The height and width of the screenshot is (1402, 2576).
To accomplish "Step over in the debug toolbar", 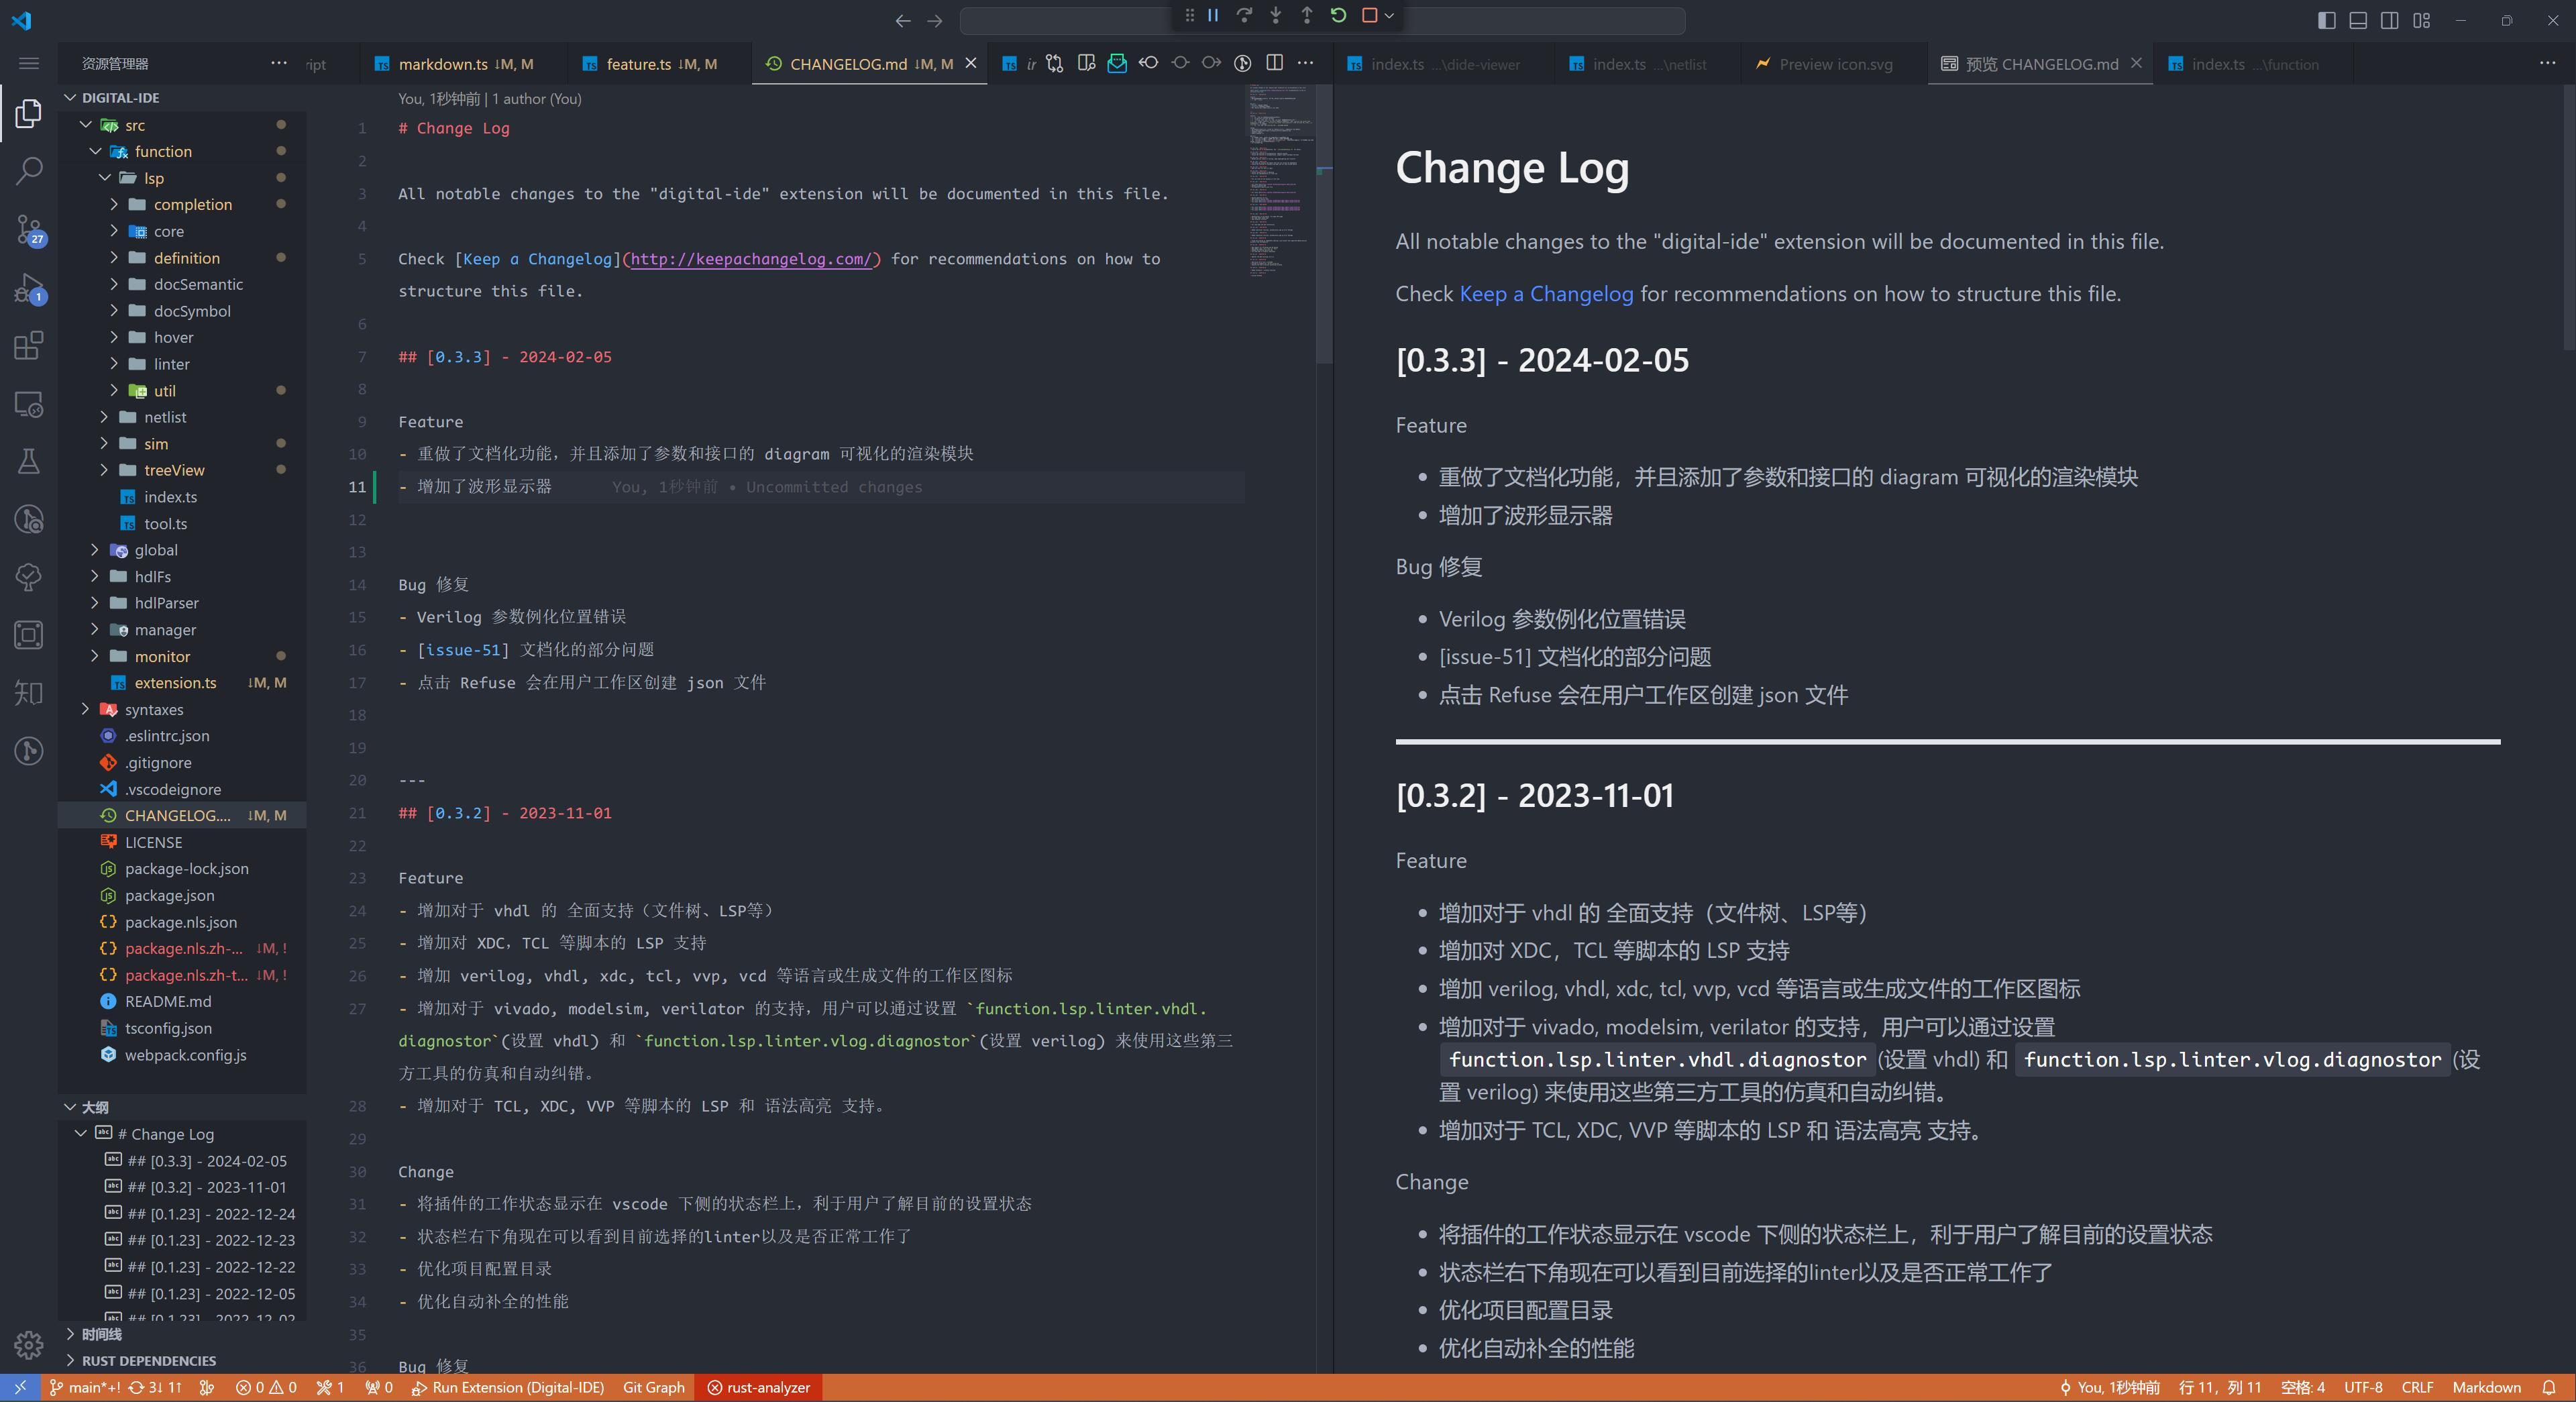I will tap(1244, 15).
